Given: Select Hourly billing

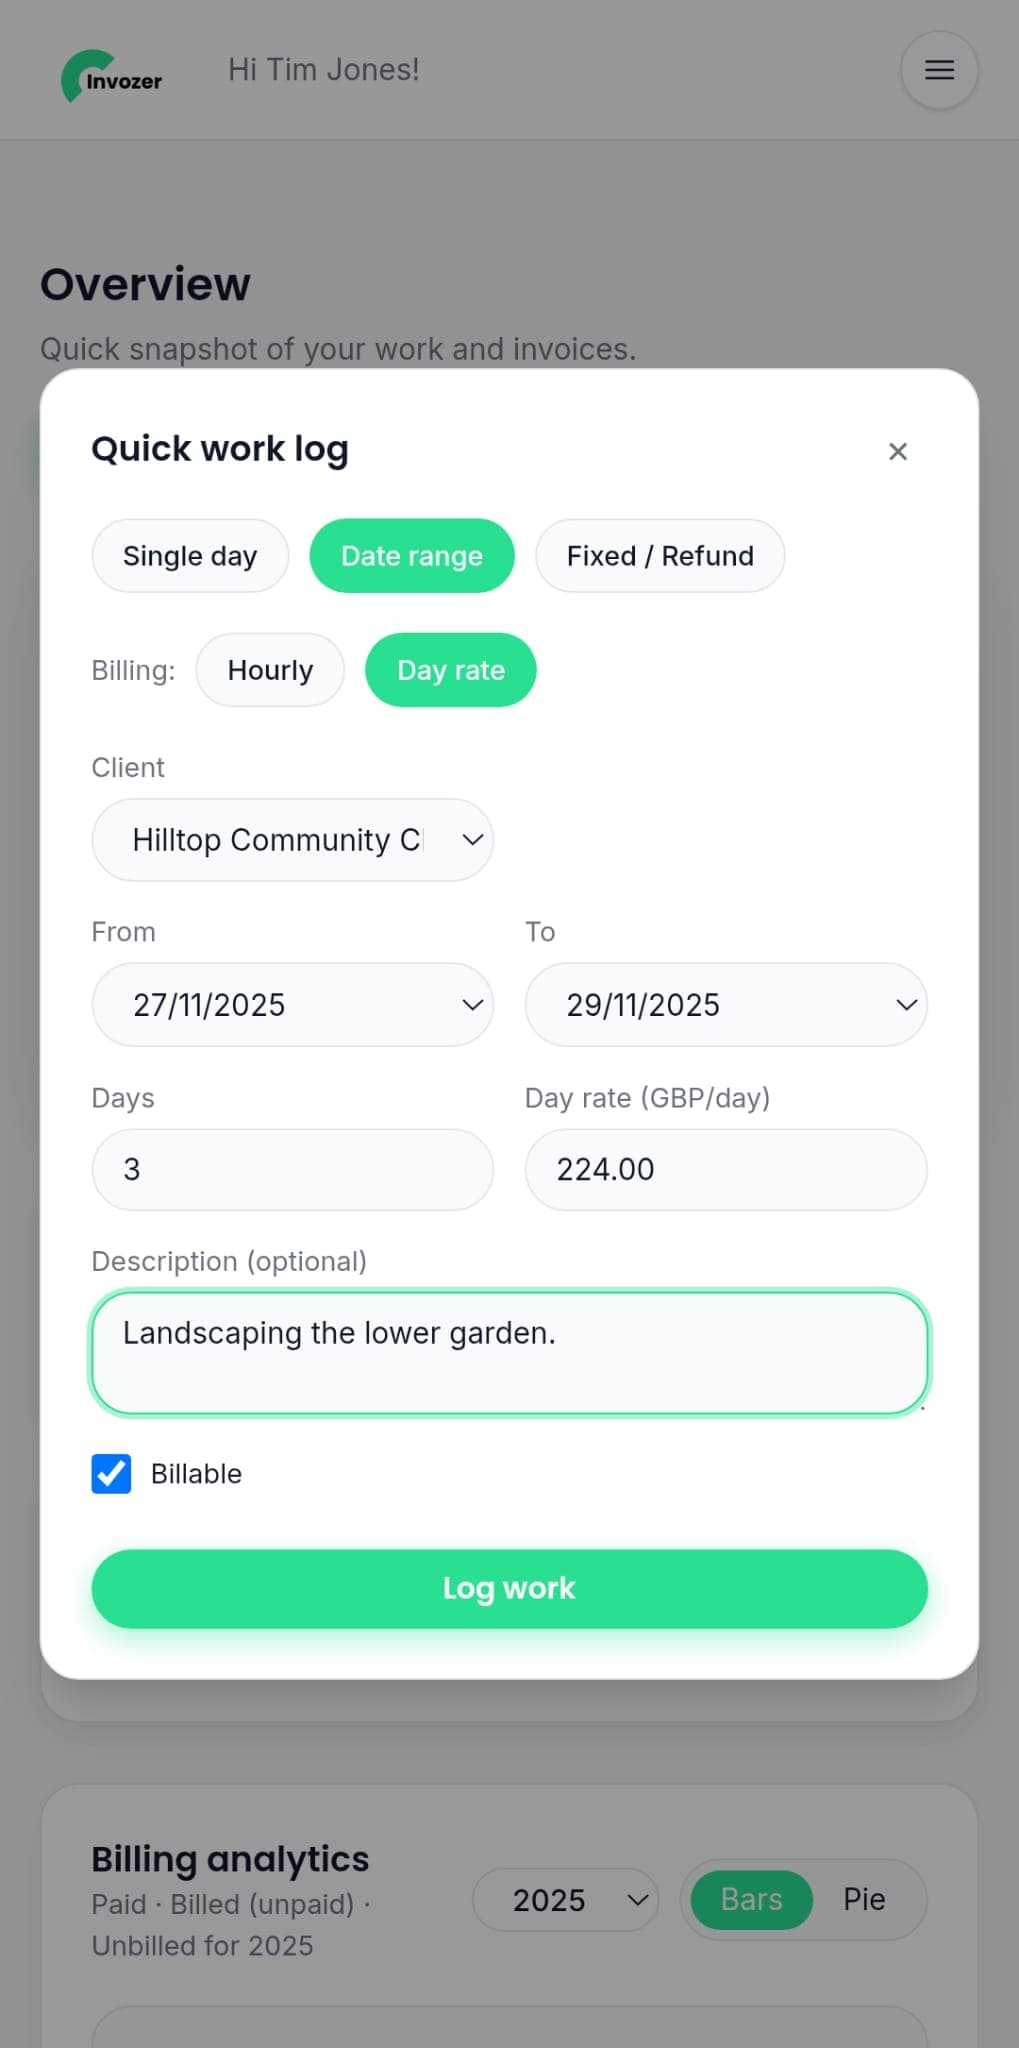Looking at the screenshot, I should [270, 670].
